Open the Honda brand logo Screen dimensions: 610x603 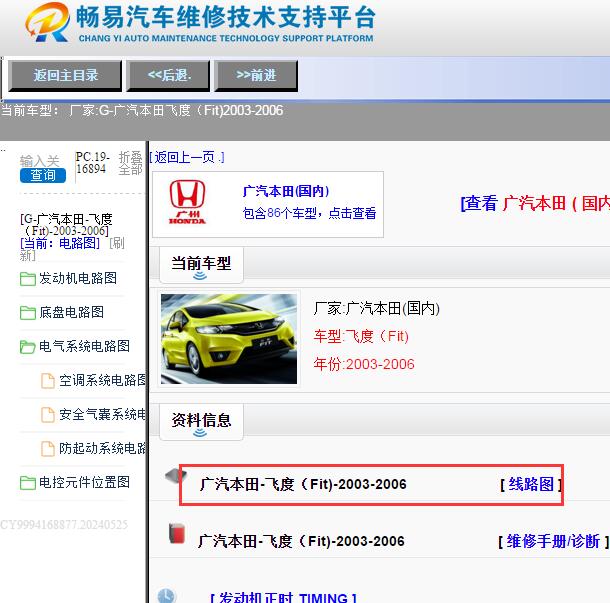tap(187, 202)
